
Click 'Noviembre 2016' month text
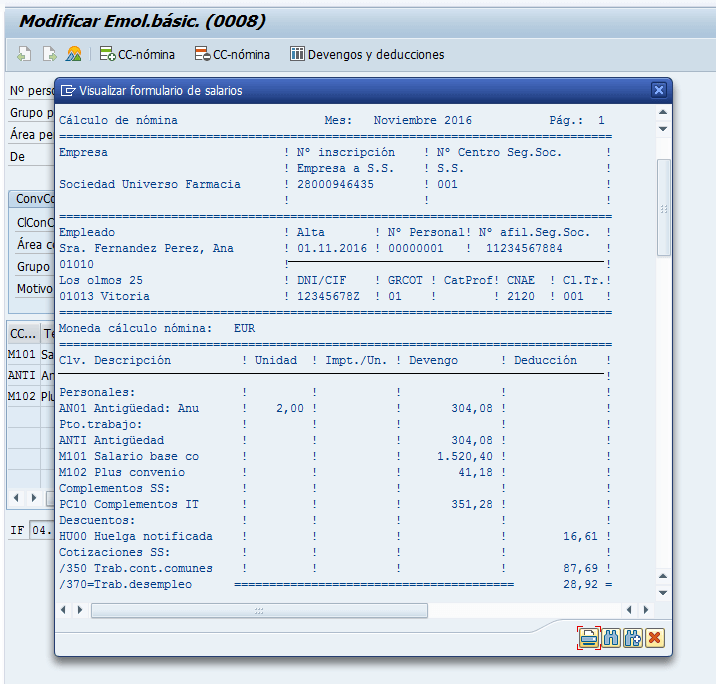[x=422, y=120]
